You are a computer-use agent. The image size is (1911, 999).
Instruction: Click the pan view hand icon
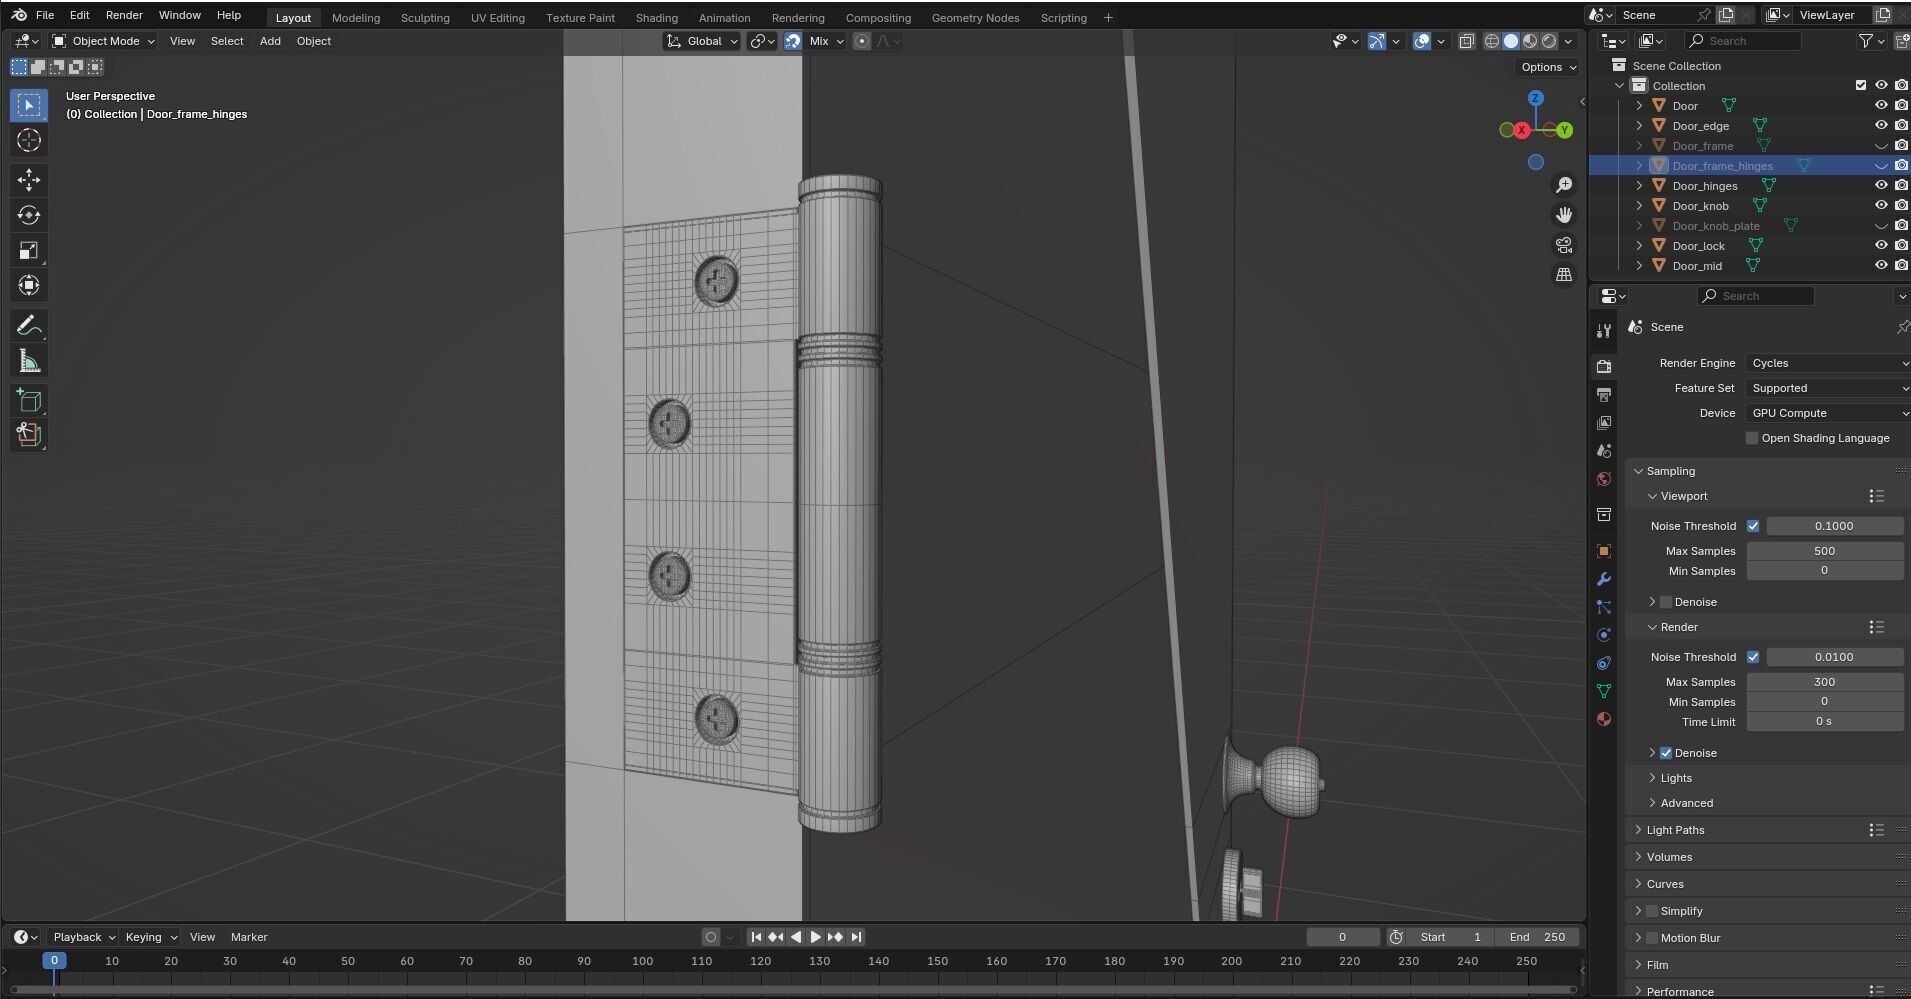(x=1564, y=215)
